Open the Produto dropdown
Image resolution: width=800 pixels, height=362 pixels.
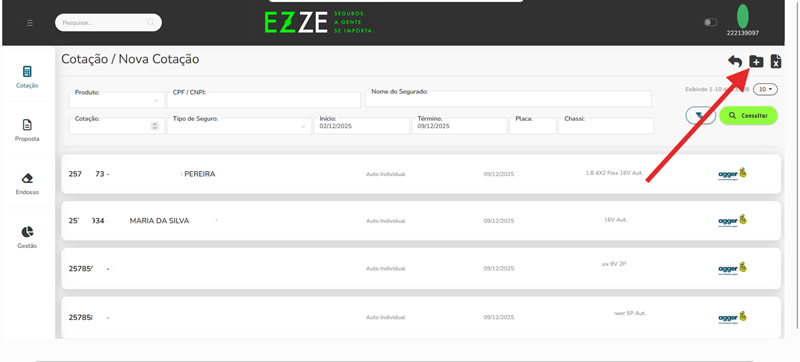point(116,100)
